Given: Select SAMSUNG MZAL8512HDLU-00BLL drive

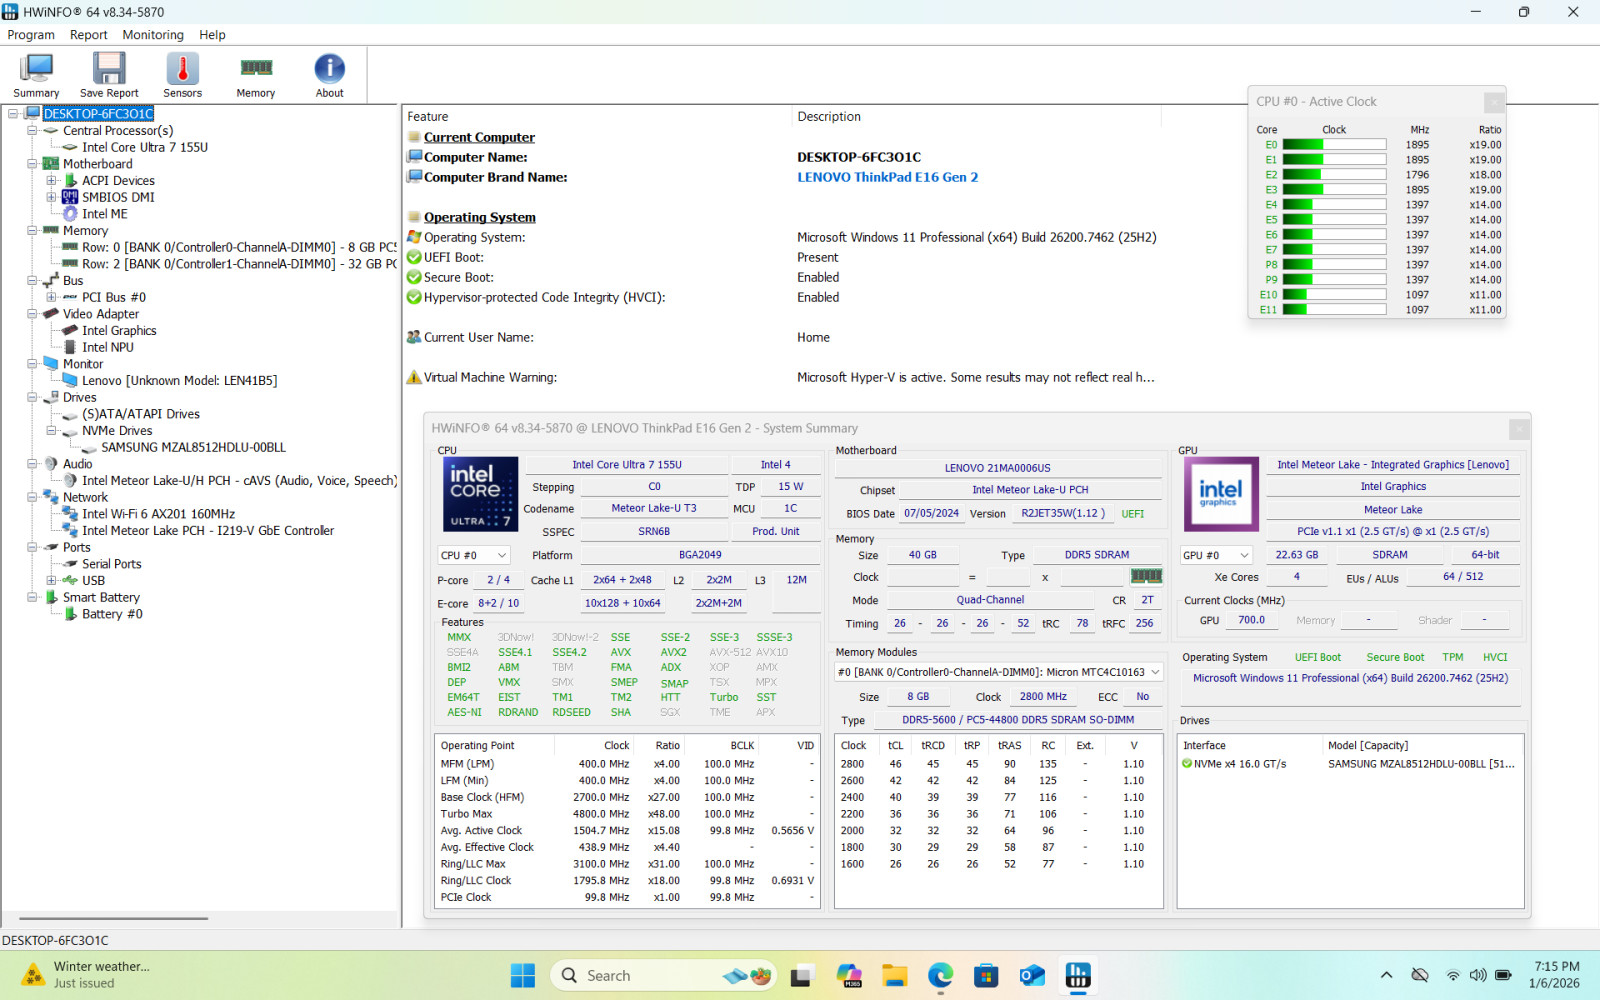Looking at the screenshot, I should (x=193, y=447).
